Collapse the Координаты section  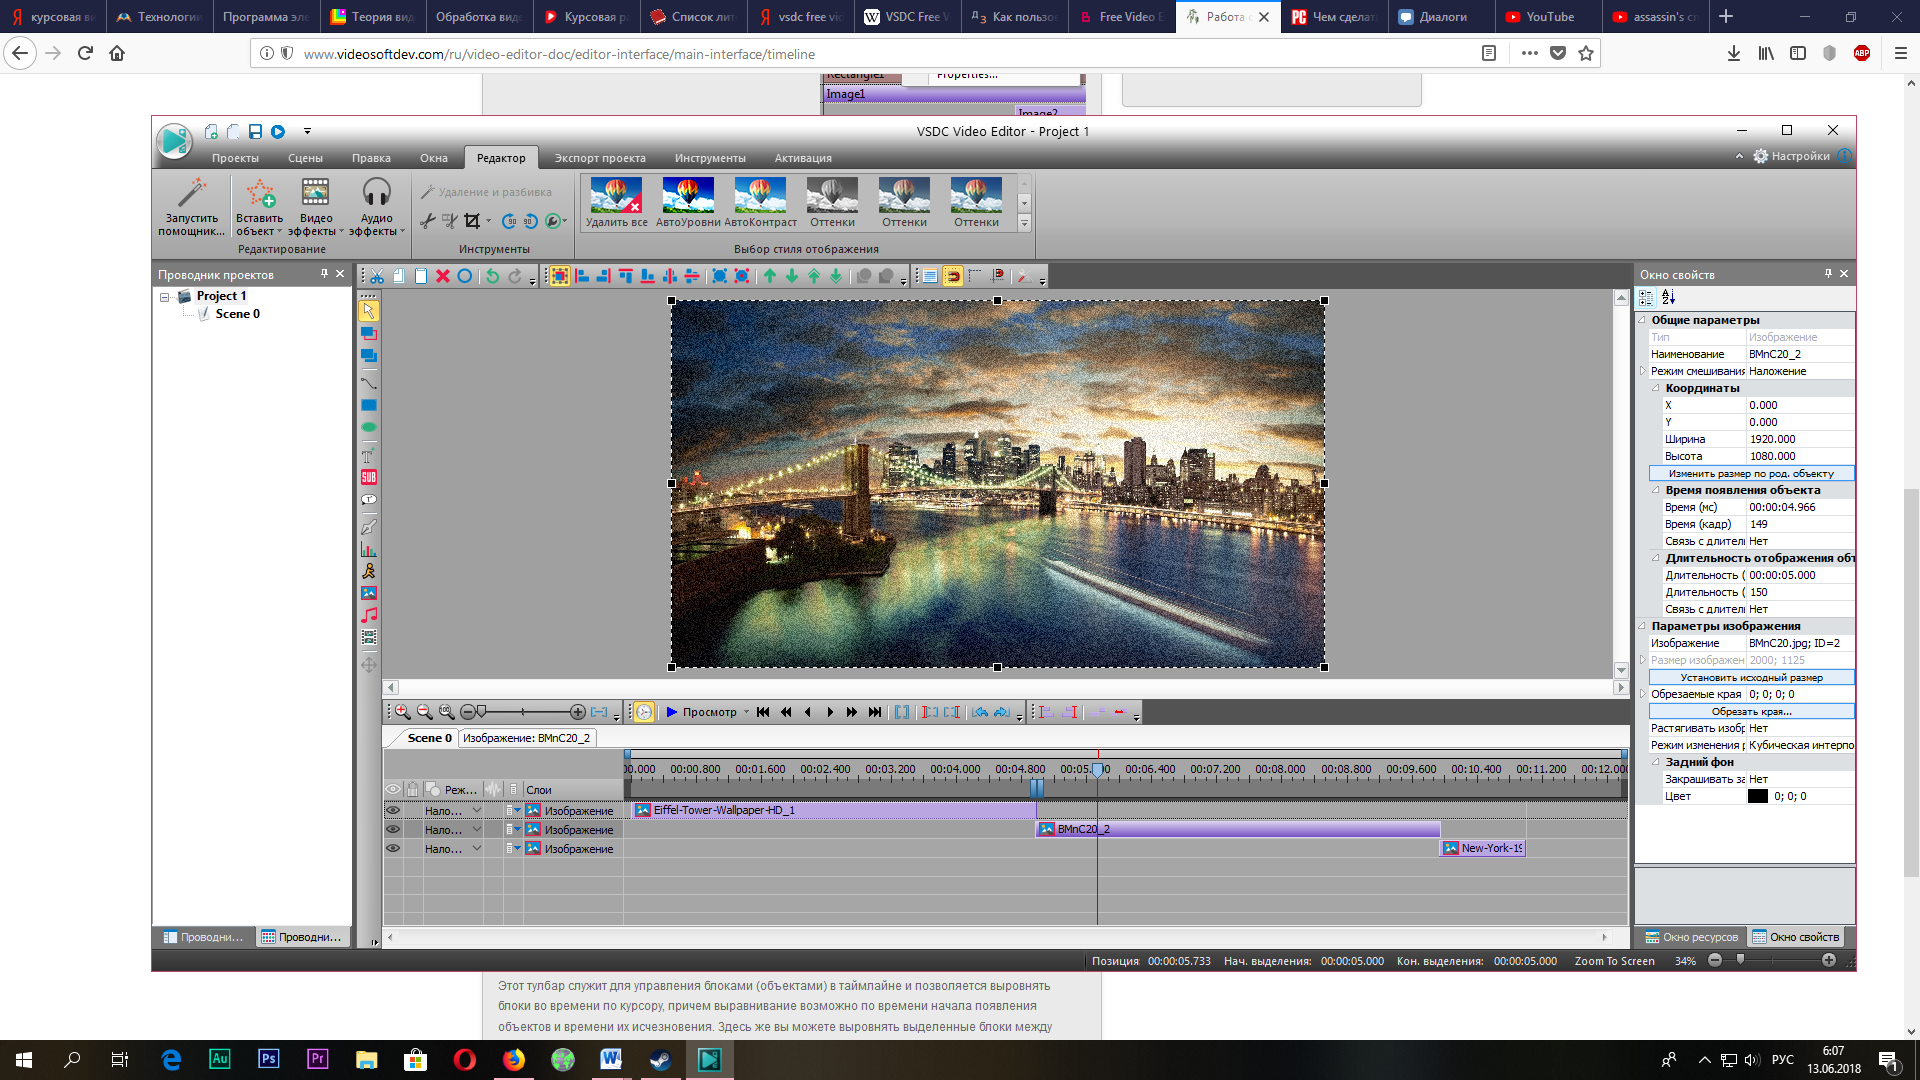pyautogui.click(x=1656, y=388)
